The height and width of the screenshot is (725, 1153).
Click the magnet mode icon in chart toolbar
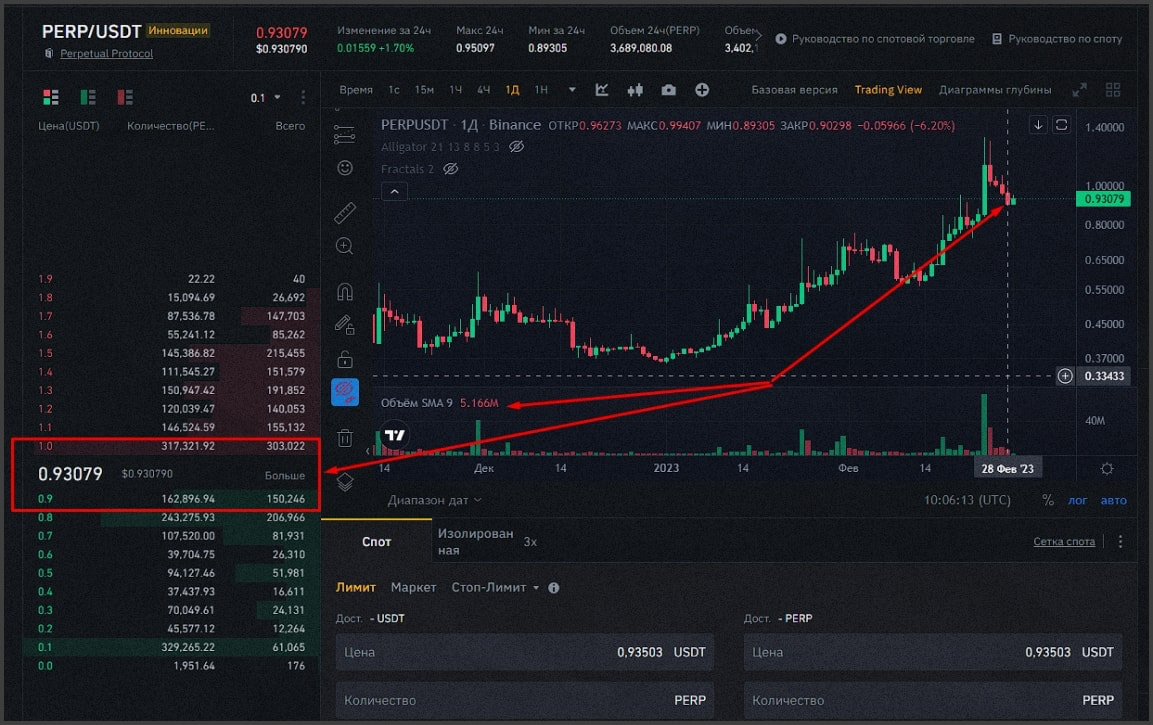345,292
